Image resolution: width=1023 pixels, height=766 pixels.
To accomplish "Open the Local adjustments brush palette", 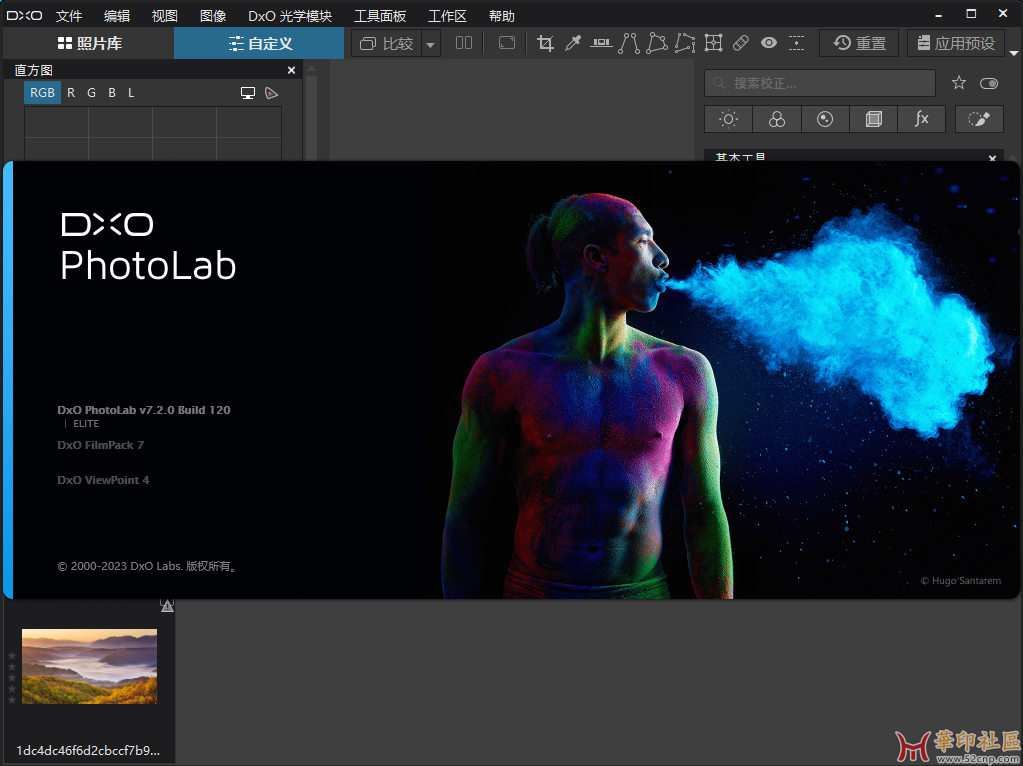I will click(x=979, y=119).
